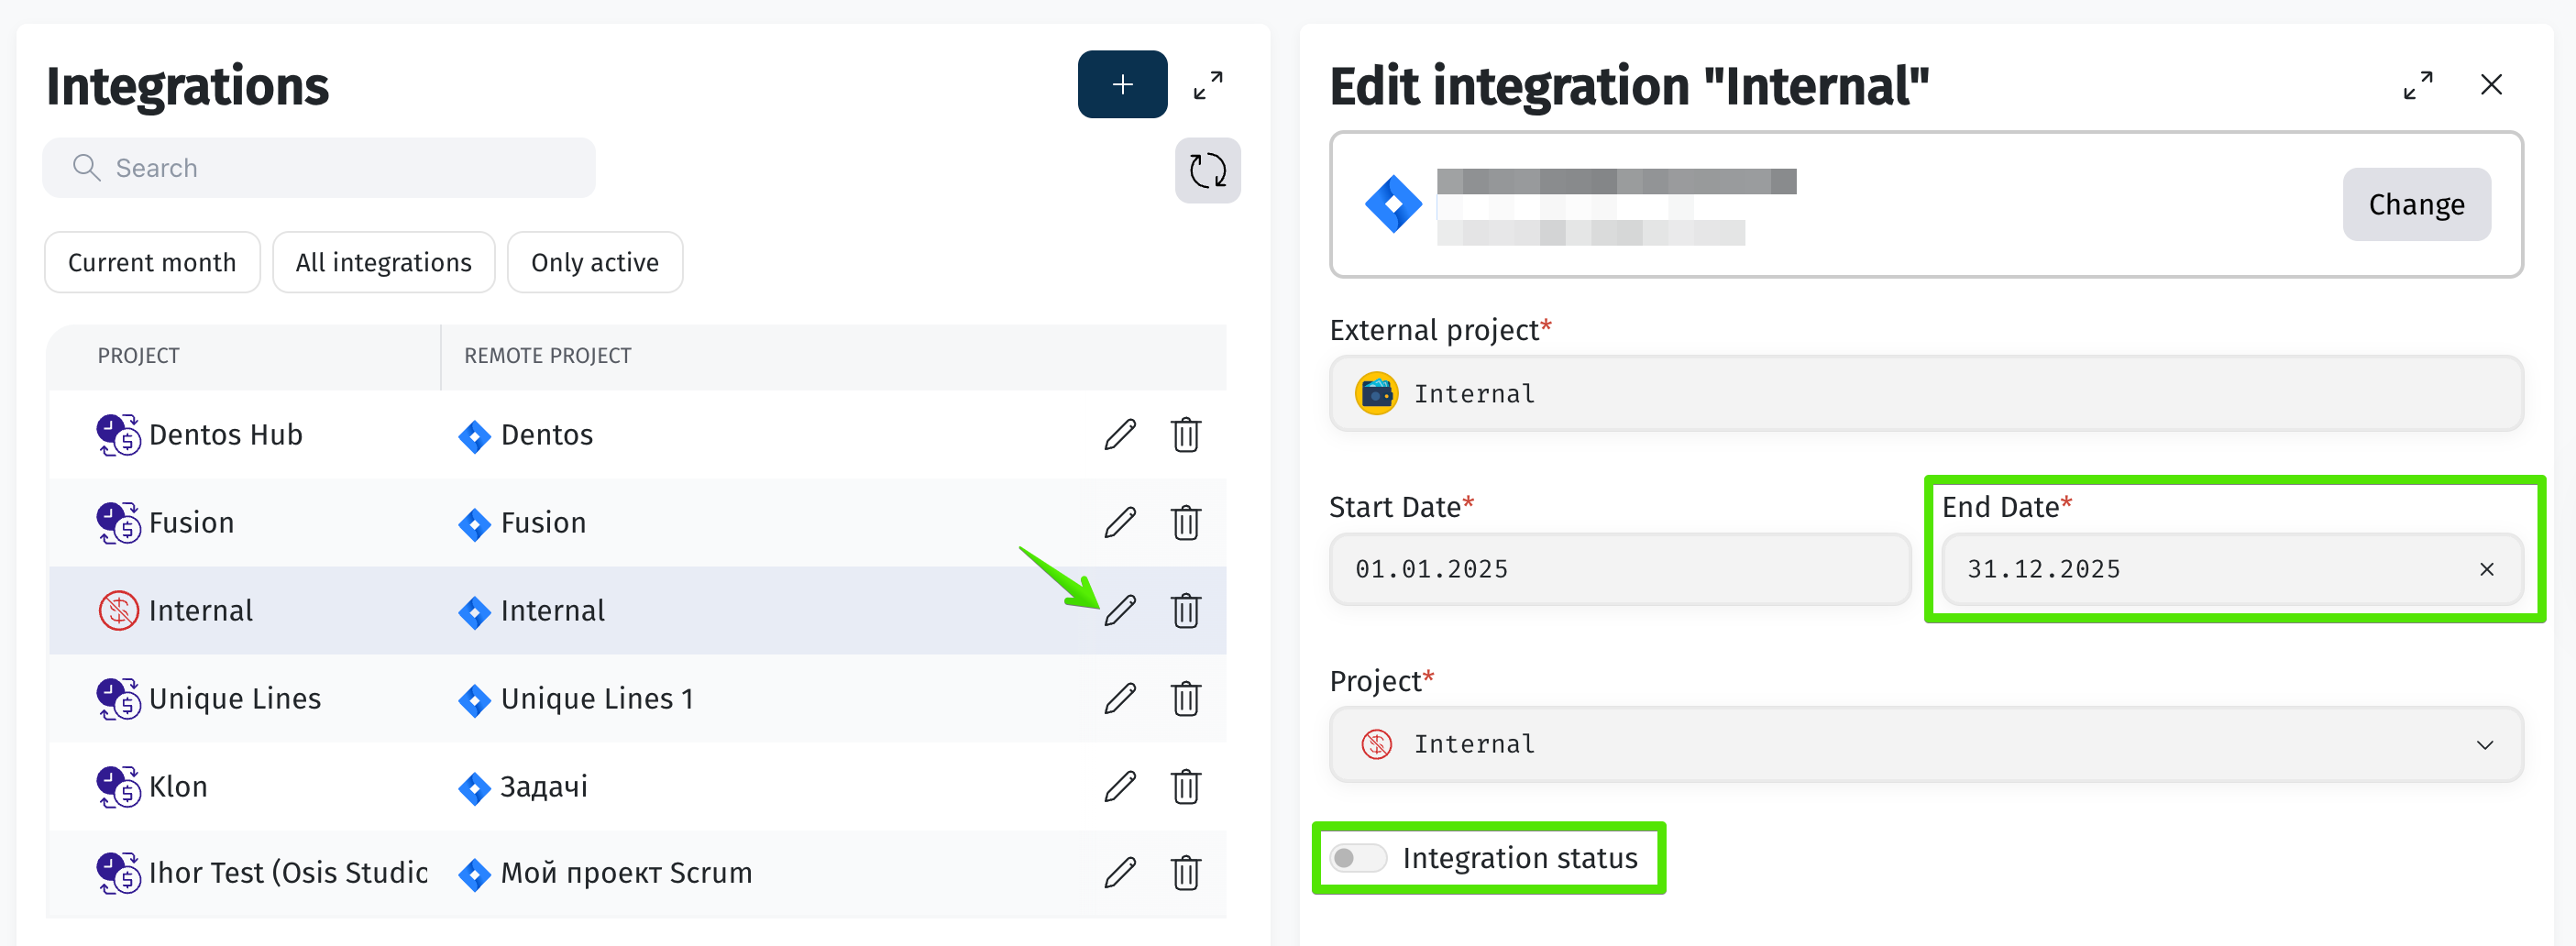This screenshot has height=946, width=2576.
Task: Edit the Dentos Hub integration
Action: [1119, 435]
